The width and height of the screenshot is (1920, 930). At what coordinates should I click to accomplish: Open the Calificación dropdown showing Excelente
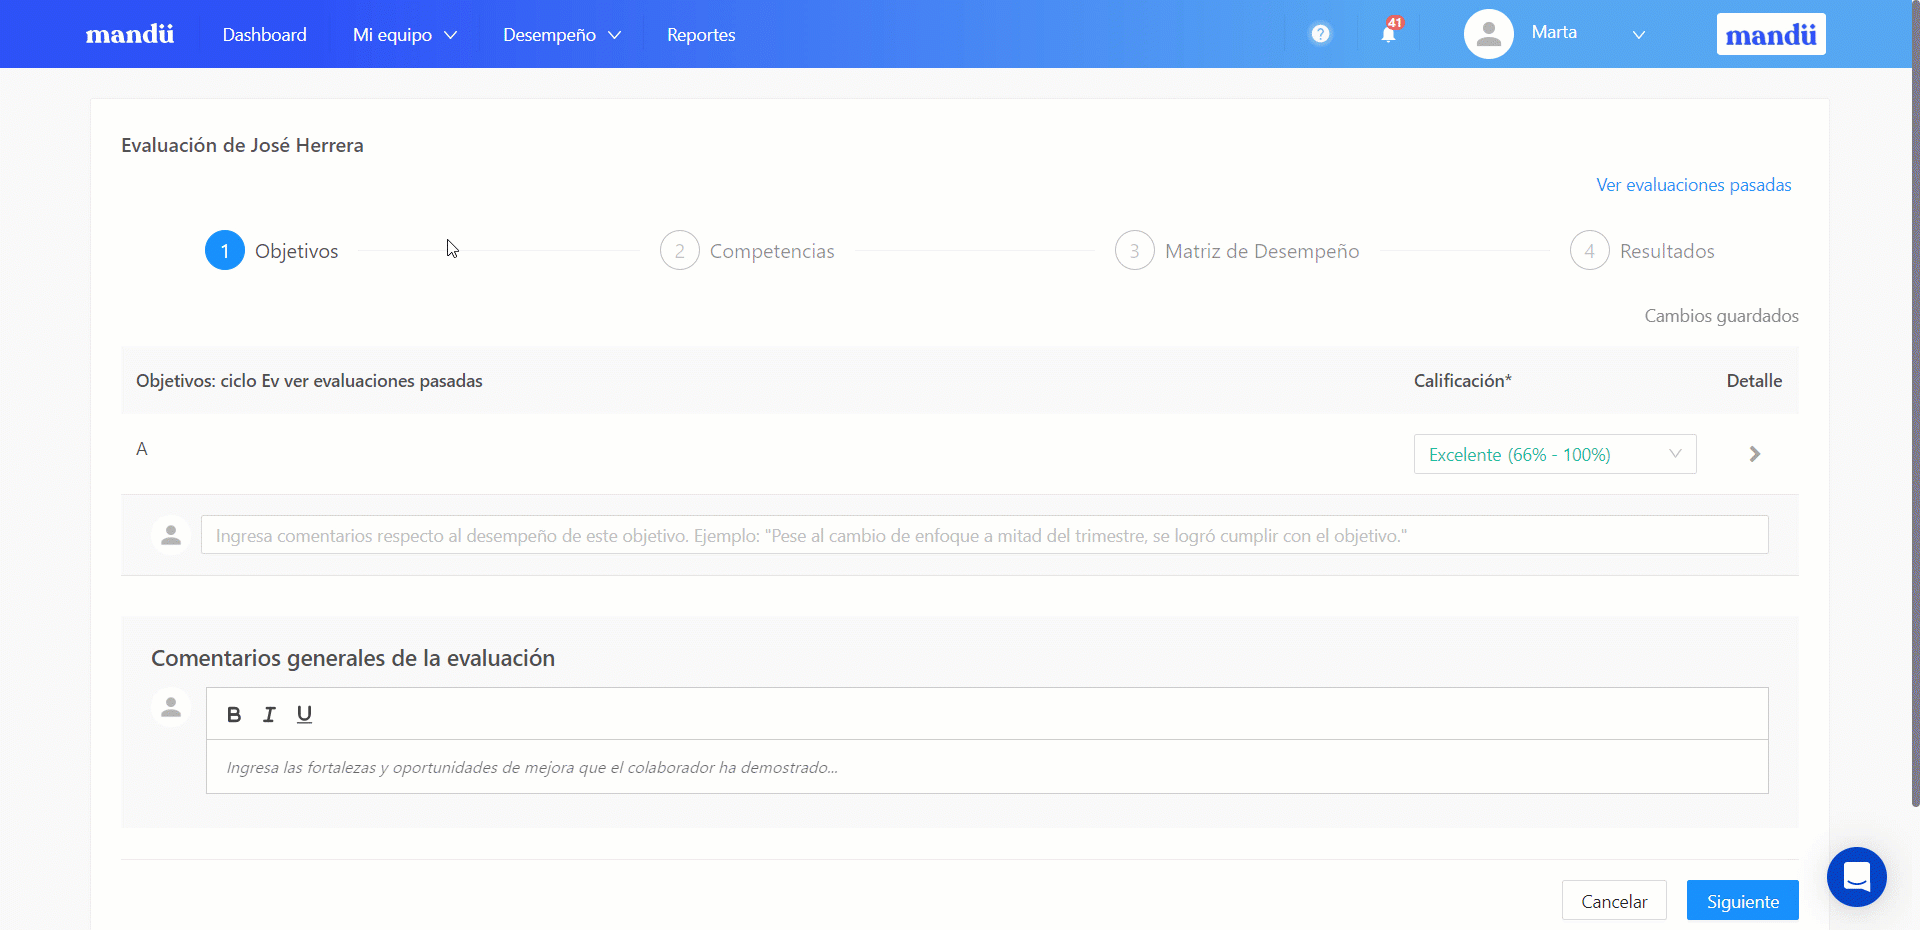coord(1555,454)
